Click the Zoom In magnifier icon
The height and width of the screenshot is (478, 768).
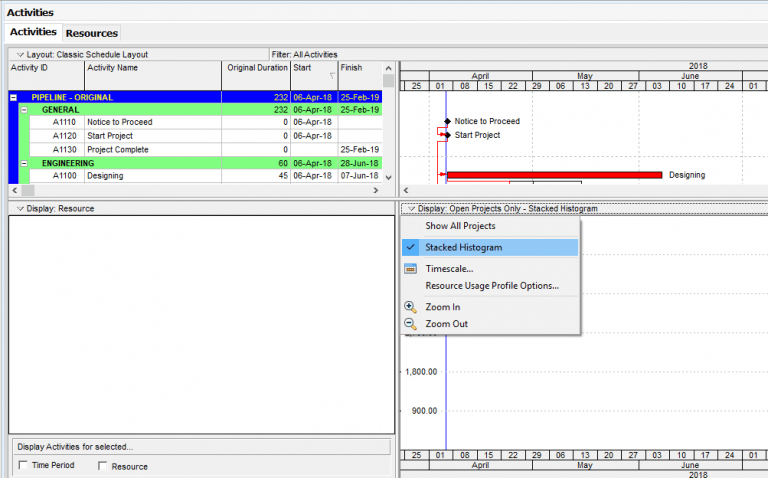[x=410, y=307]
